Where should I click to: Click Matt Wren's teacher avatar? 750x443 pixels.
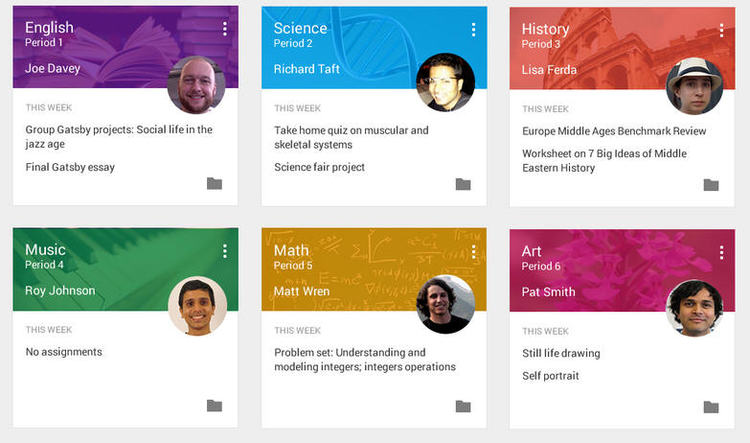tap(445, 305)
